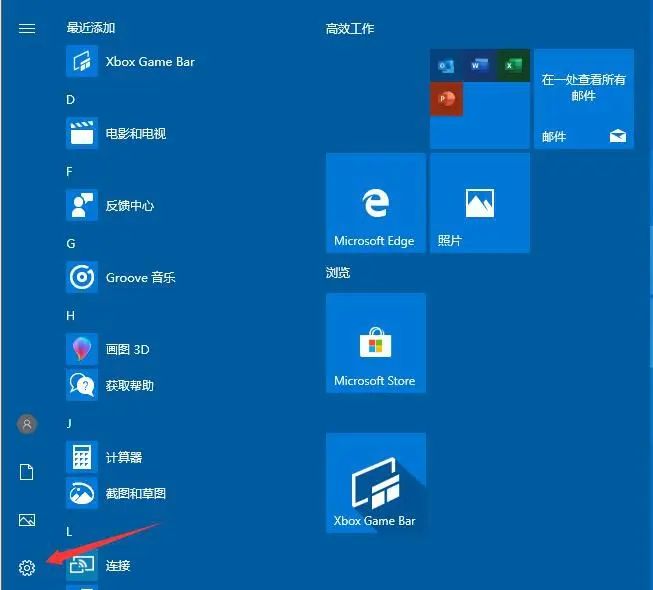Open 截图和草图 app icon
653x590 pixels.
coord(82,493)
